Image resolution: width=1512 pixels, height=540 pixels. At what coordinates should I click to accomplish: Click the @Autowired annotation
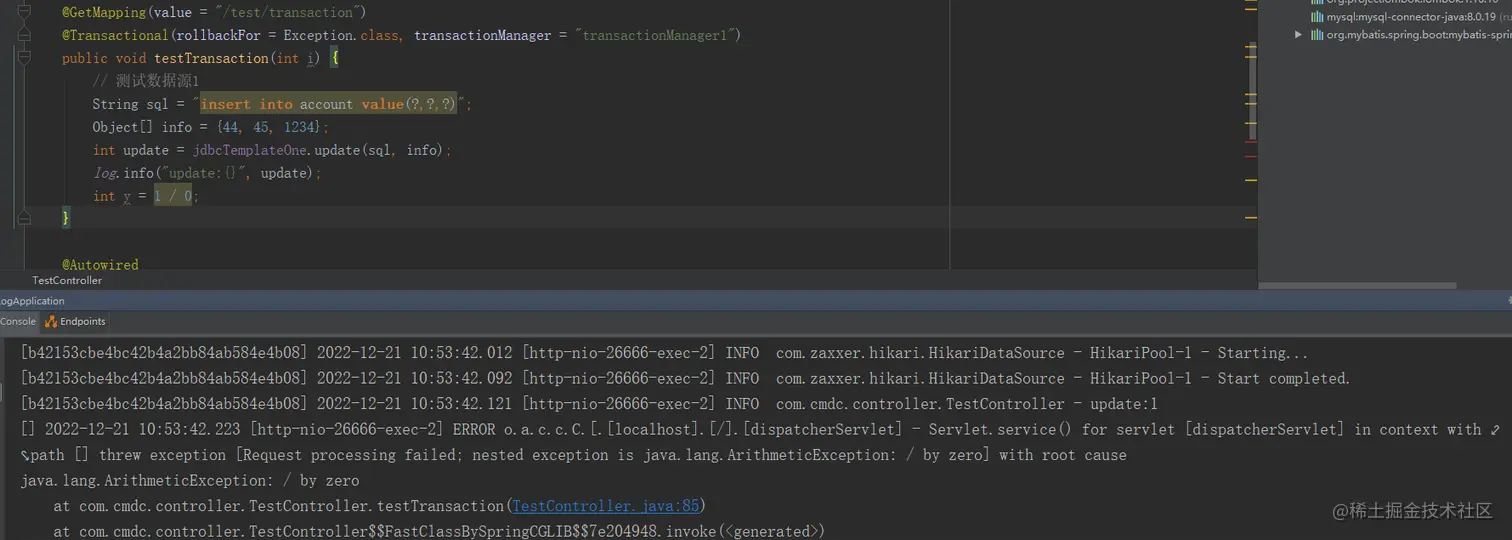tap(100, 265)
